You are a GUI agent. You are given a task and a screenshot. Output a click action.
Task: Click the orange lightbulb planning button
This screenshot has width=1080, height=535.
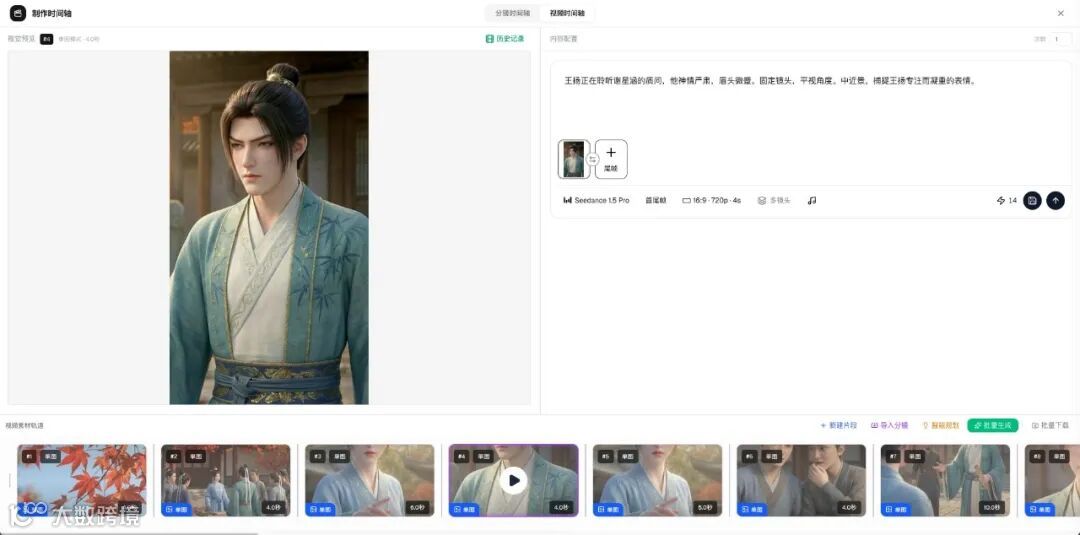tap(940, 426)
